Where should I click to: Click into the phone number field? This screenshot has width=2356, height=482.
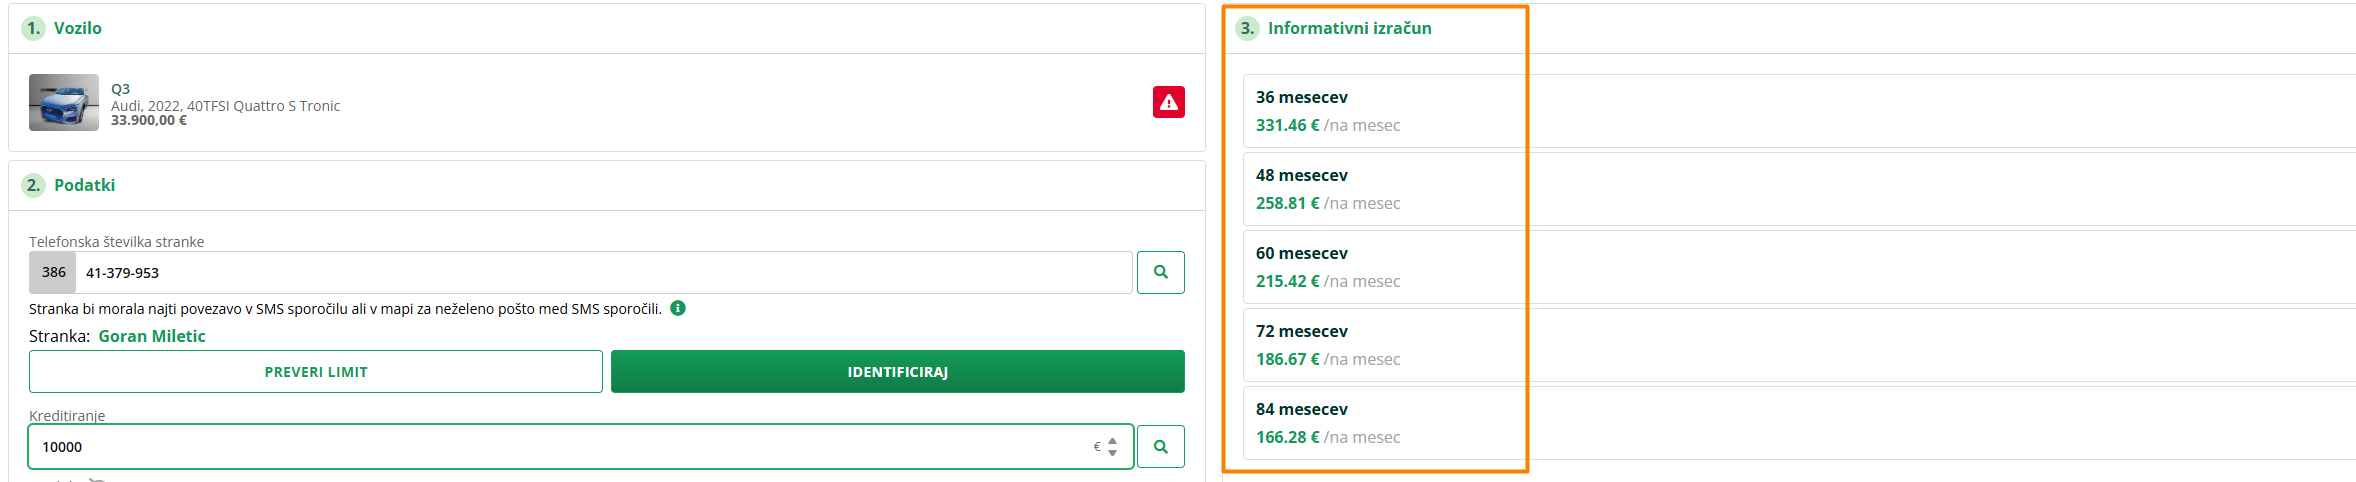coord(600,273)
